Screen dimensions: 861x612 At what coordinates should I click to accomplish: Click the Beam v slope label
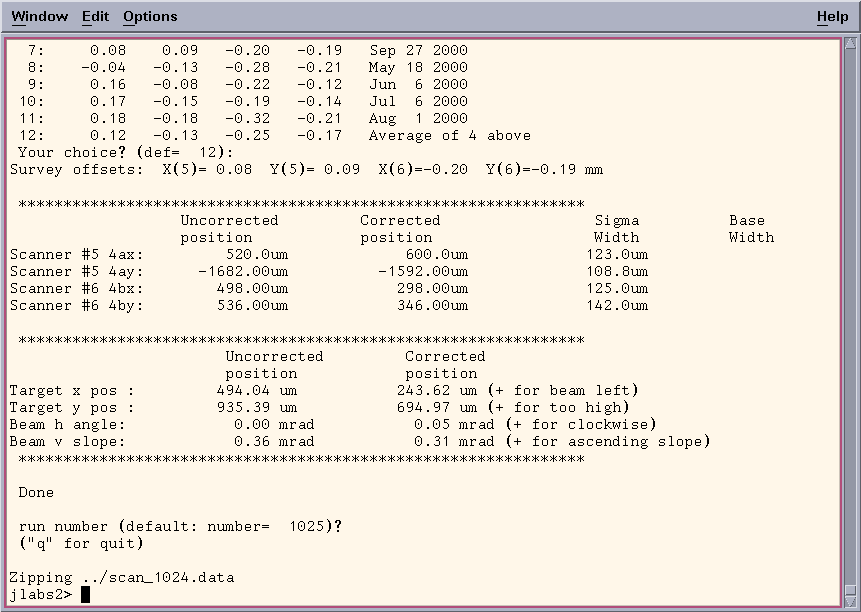point(68,442)
